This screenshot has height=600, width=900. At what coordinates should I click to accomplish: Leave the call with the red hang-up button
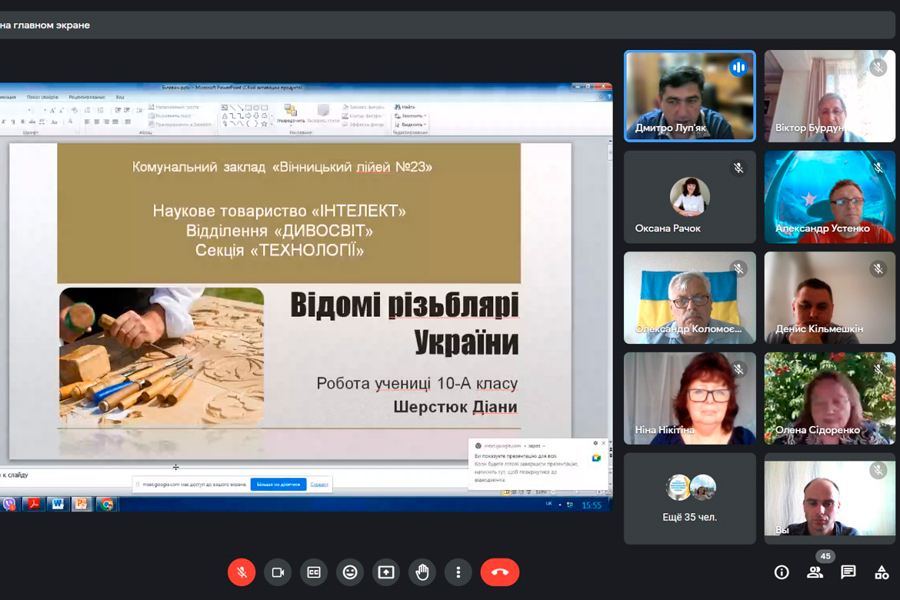pyautogui.click(x=500, y=572)
